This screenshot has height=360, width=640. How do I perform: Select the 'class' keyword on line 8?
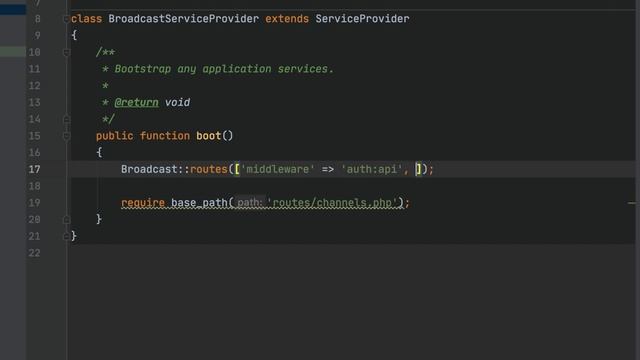[x=86, y=19]
